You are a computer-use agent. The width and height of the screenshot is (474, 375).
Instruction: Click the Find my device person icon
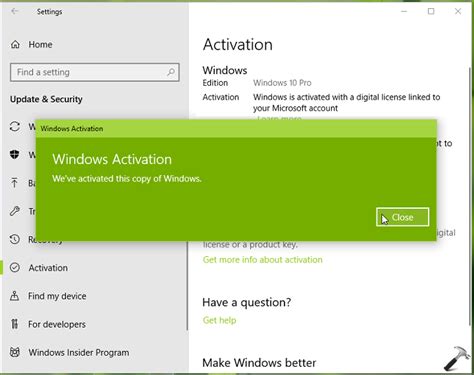(15, 296)
